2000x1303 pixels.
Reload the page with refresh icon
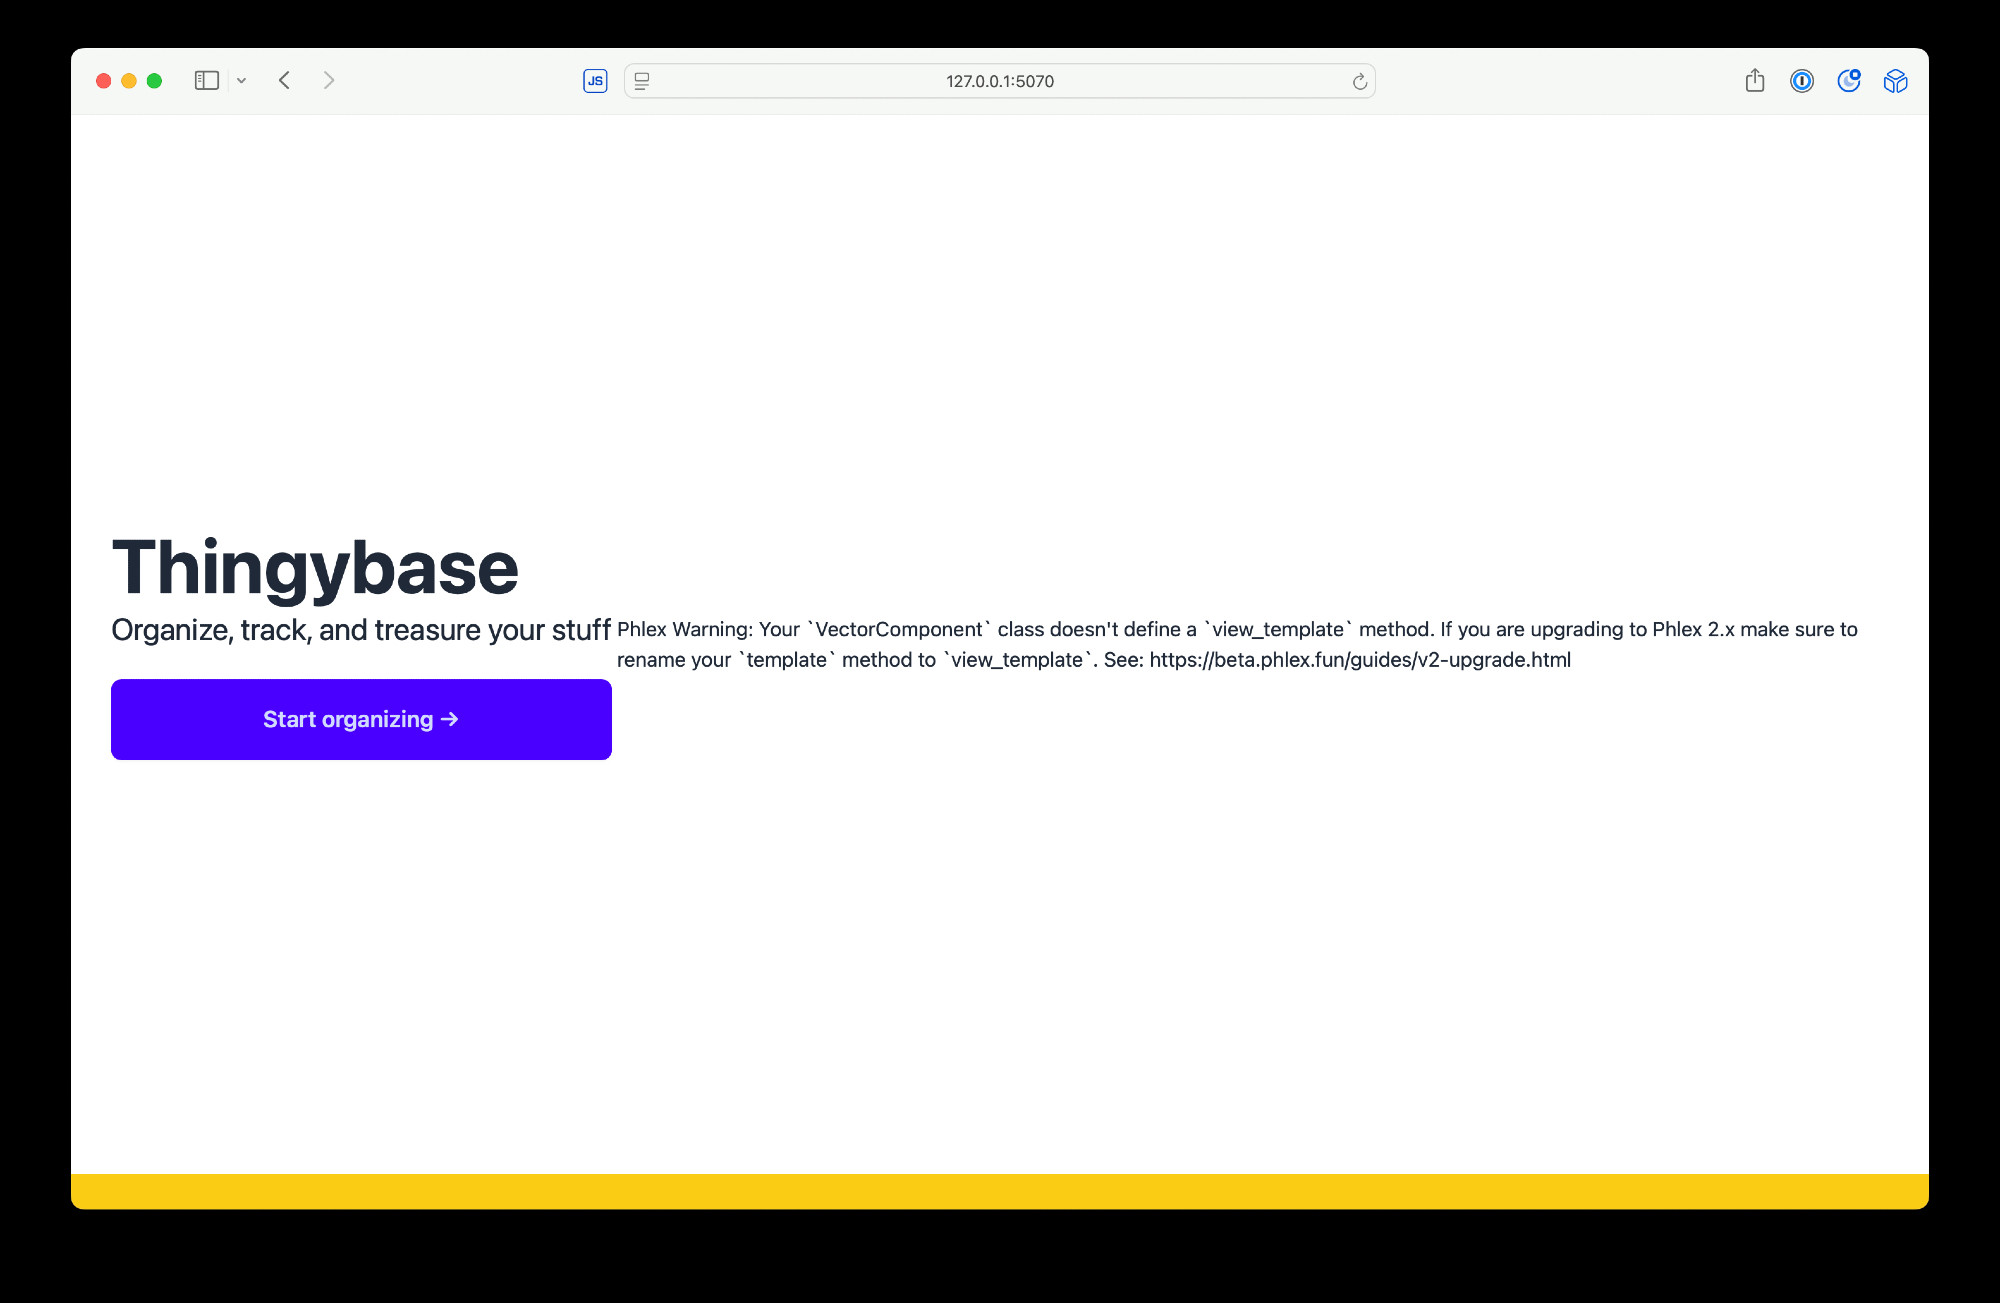[1359, 81]
